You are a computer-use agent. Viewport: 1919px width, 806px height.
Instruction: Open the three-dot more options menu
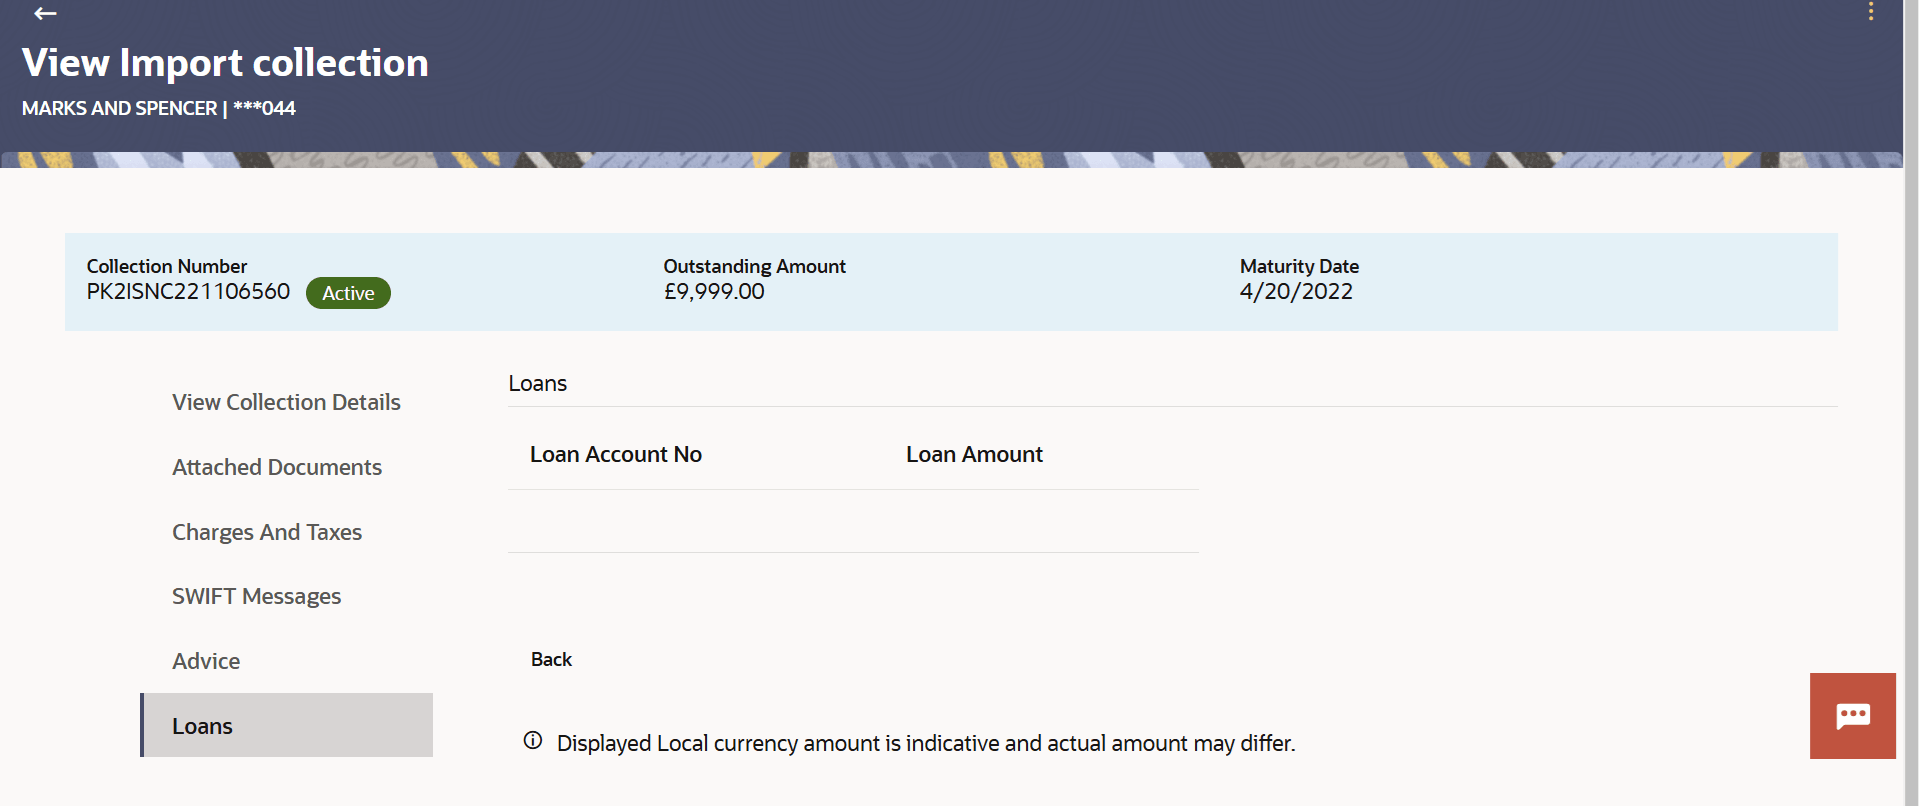1870,11
